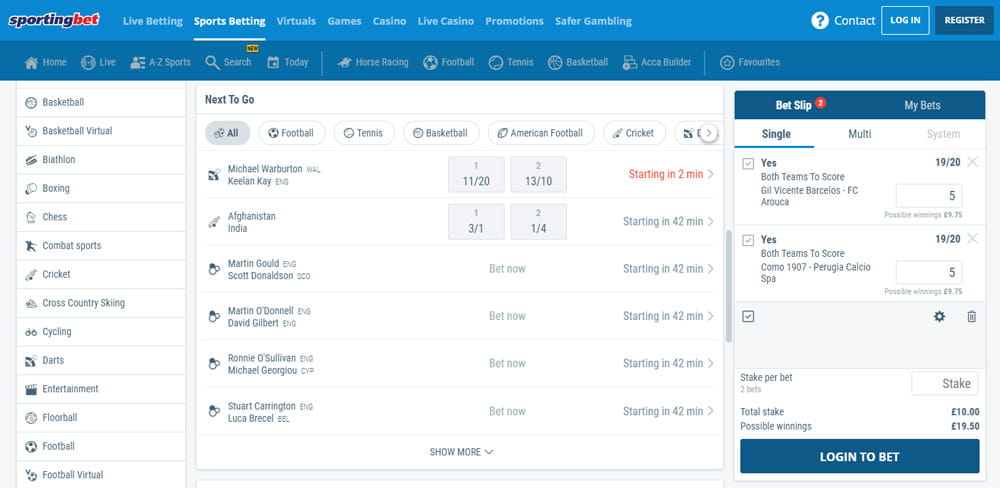
Task: Click the sportingbet logo
Action: (54, 20)
